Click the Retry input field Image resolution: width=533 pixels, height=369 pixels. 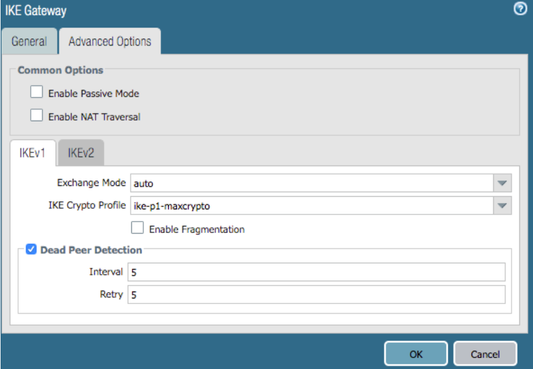[x=316, y=295]
